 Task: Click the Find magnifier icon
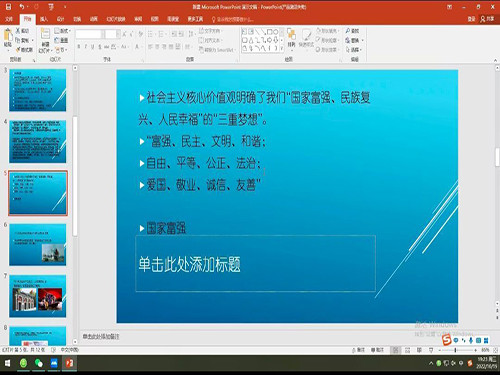click(x=348, y=31)
